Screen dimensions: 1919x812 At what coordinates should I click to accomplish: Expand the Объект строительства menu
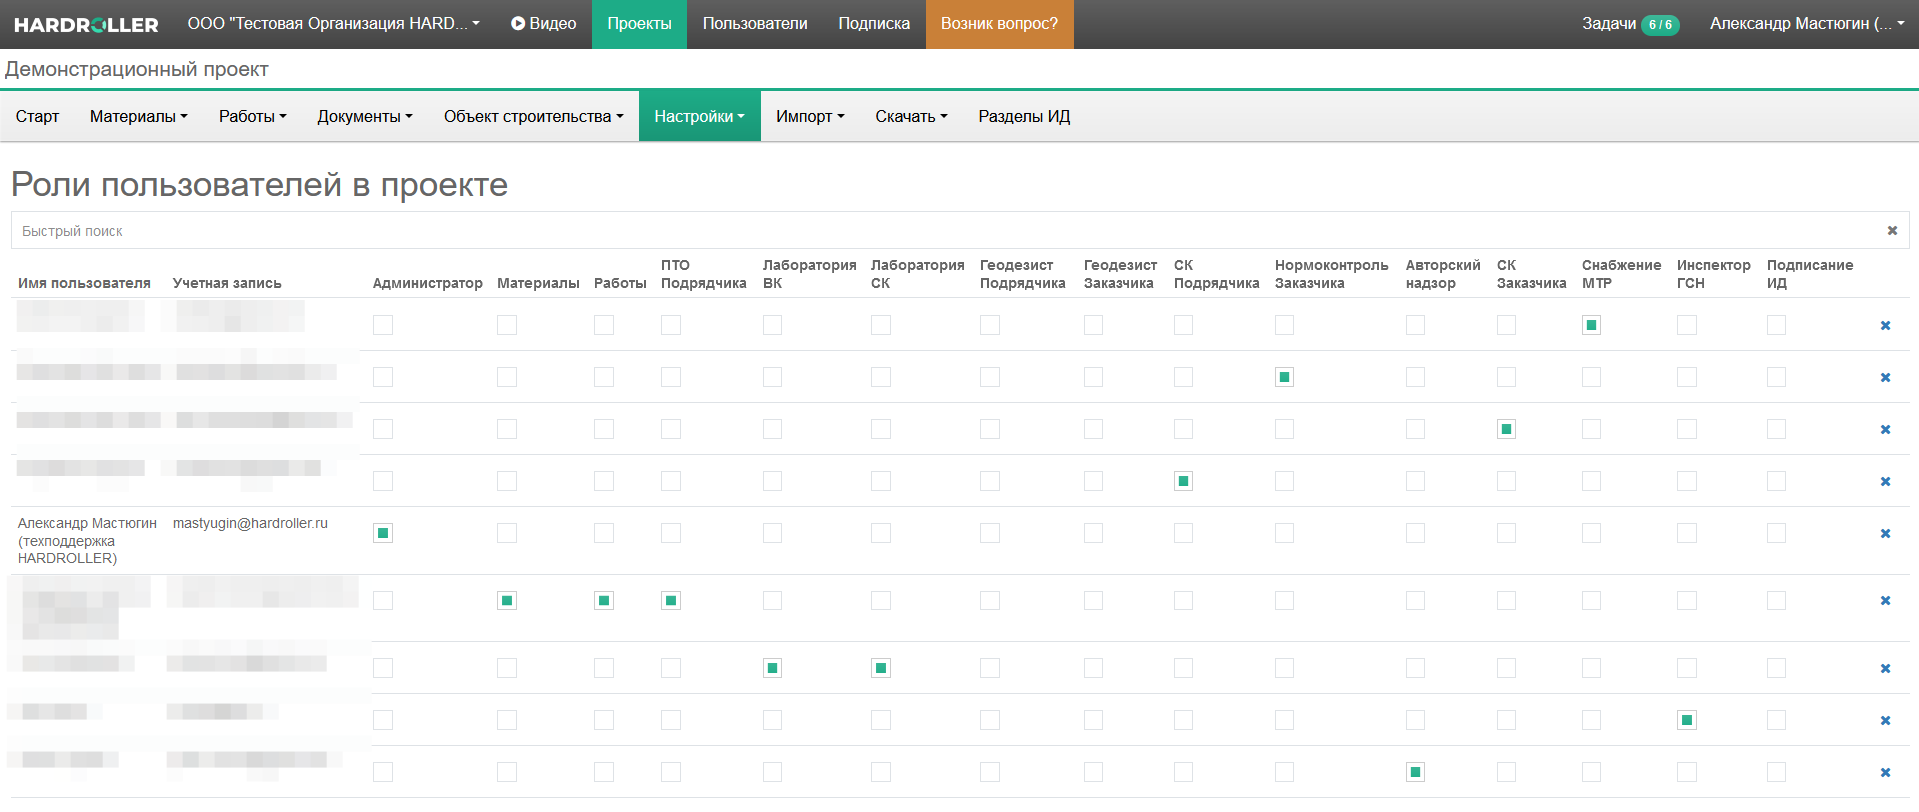tap(534, 116)
